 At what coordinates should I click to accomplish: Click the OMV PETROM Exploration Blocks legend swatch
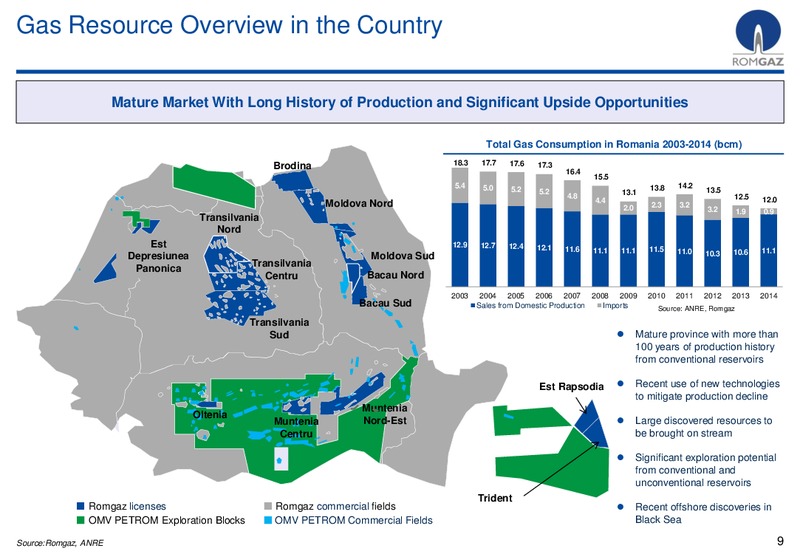(80, 520)
